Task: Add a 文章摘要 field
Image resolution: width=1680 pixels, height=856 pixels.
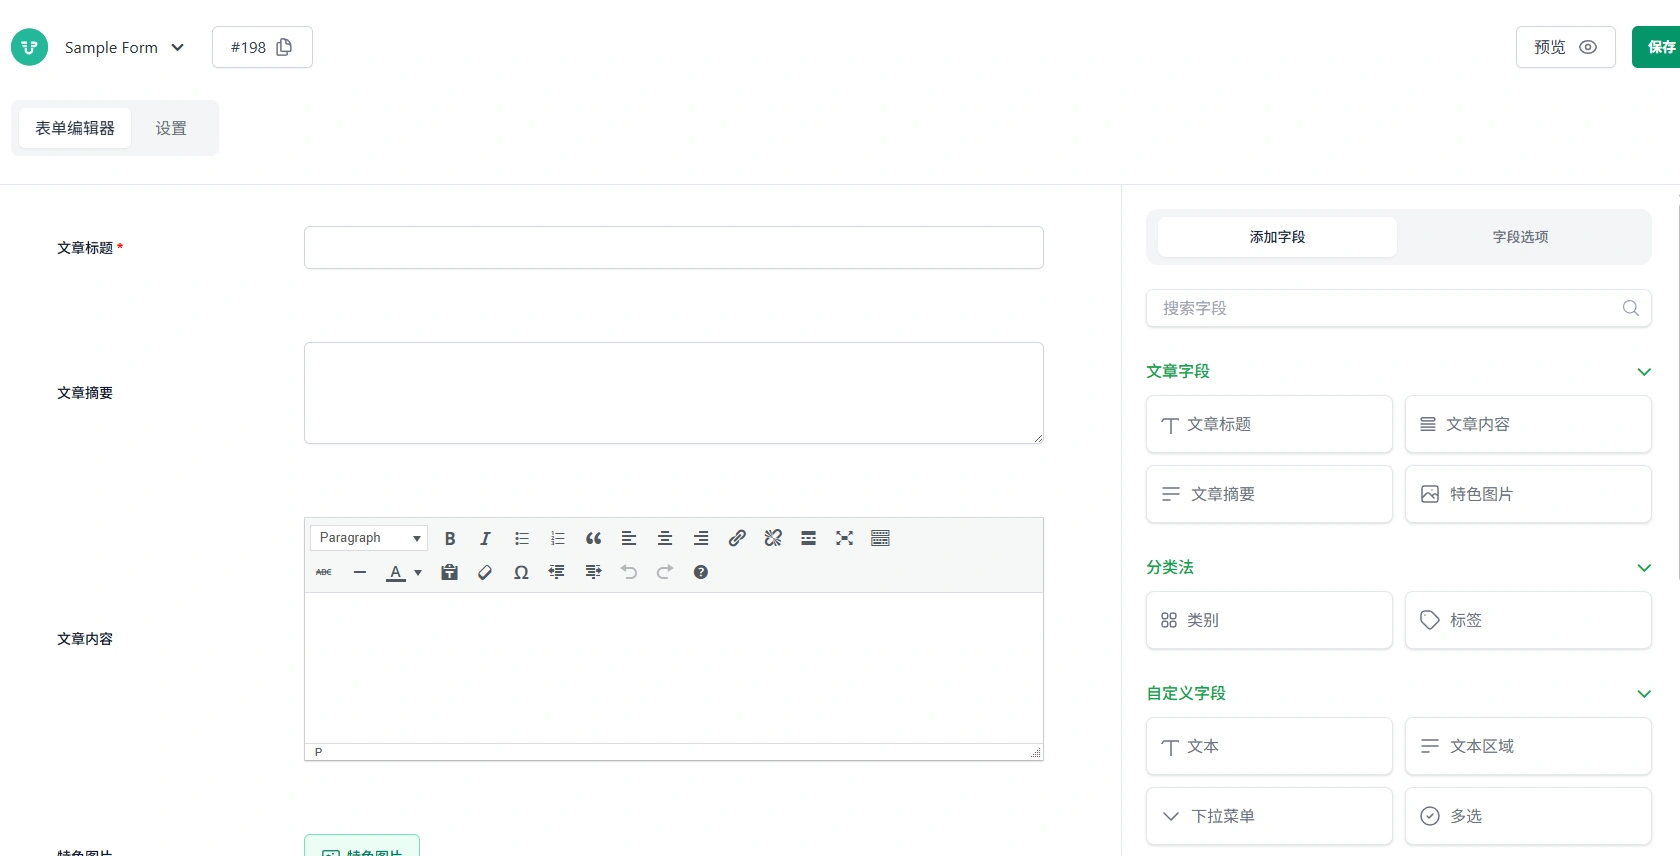Action: pos(1269,494)
